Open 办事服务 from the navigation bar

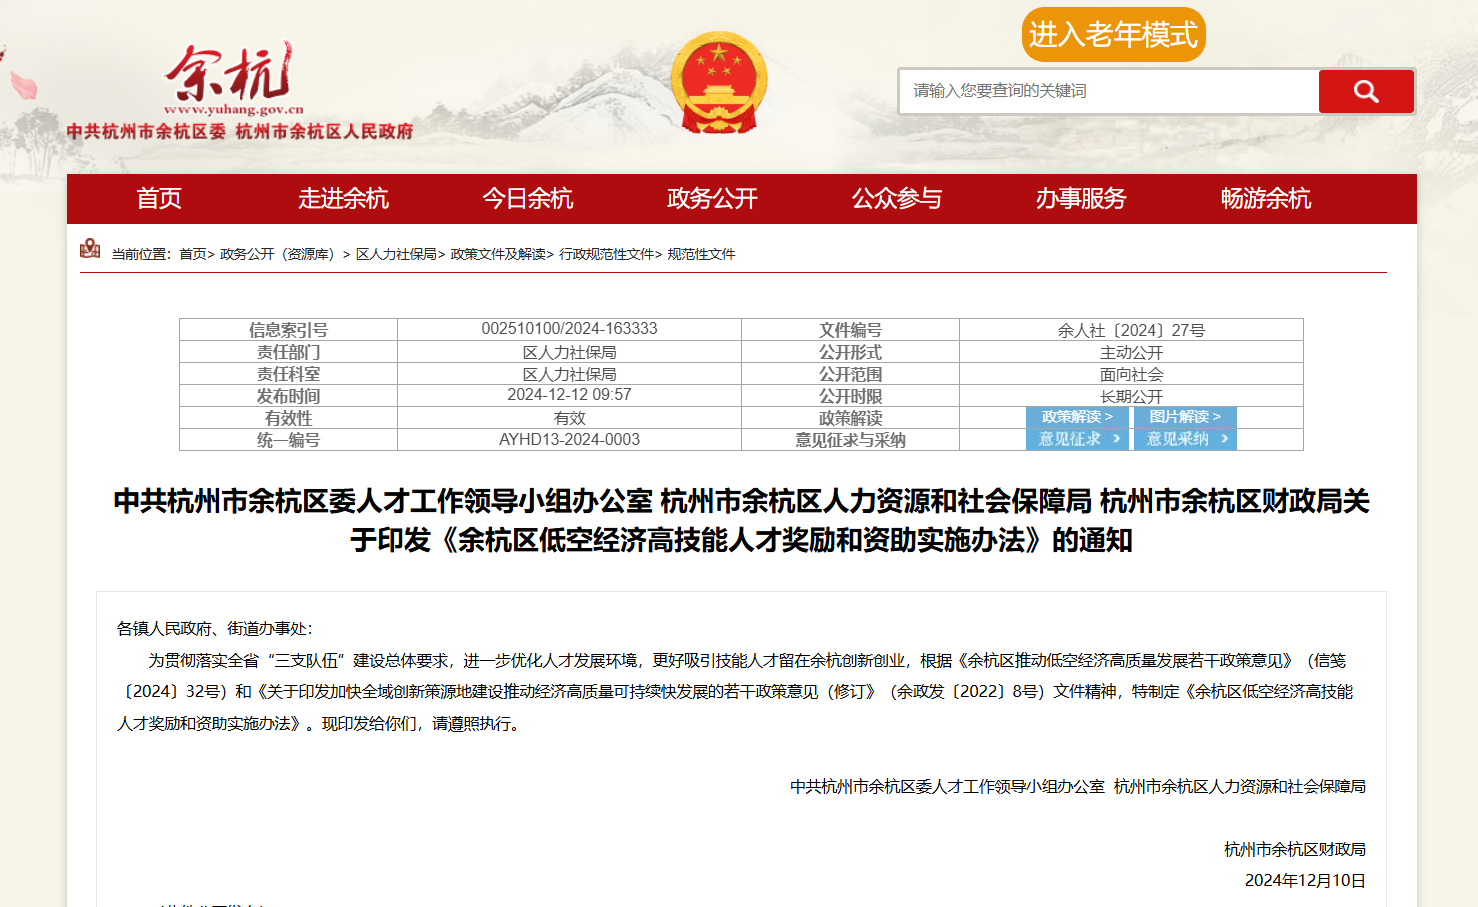click(x=1081, y=199)
